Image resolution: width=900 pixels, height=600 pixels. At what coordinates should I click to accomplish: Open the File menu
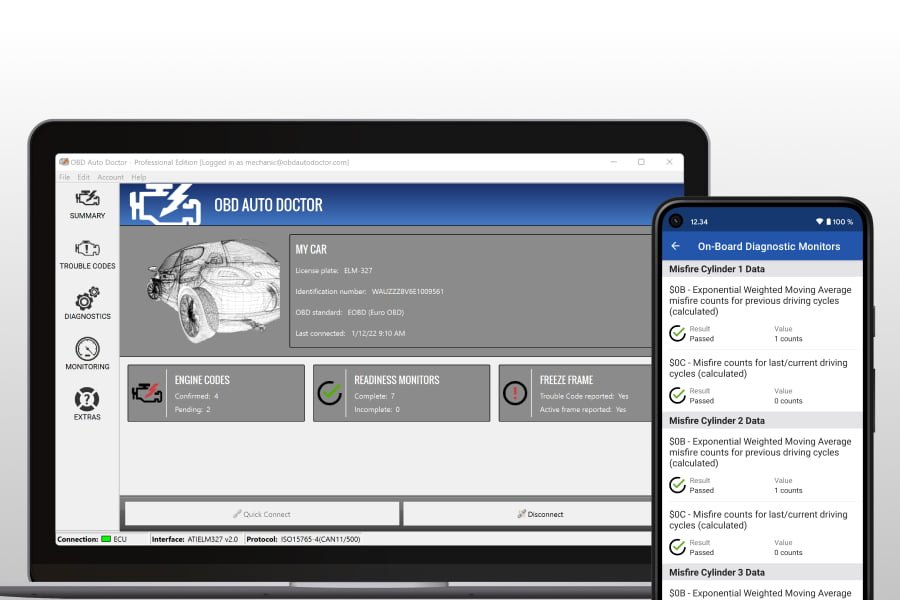[64, 177]
